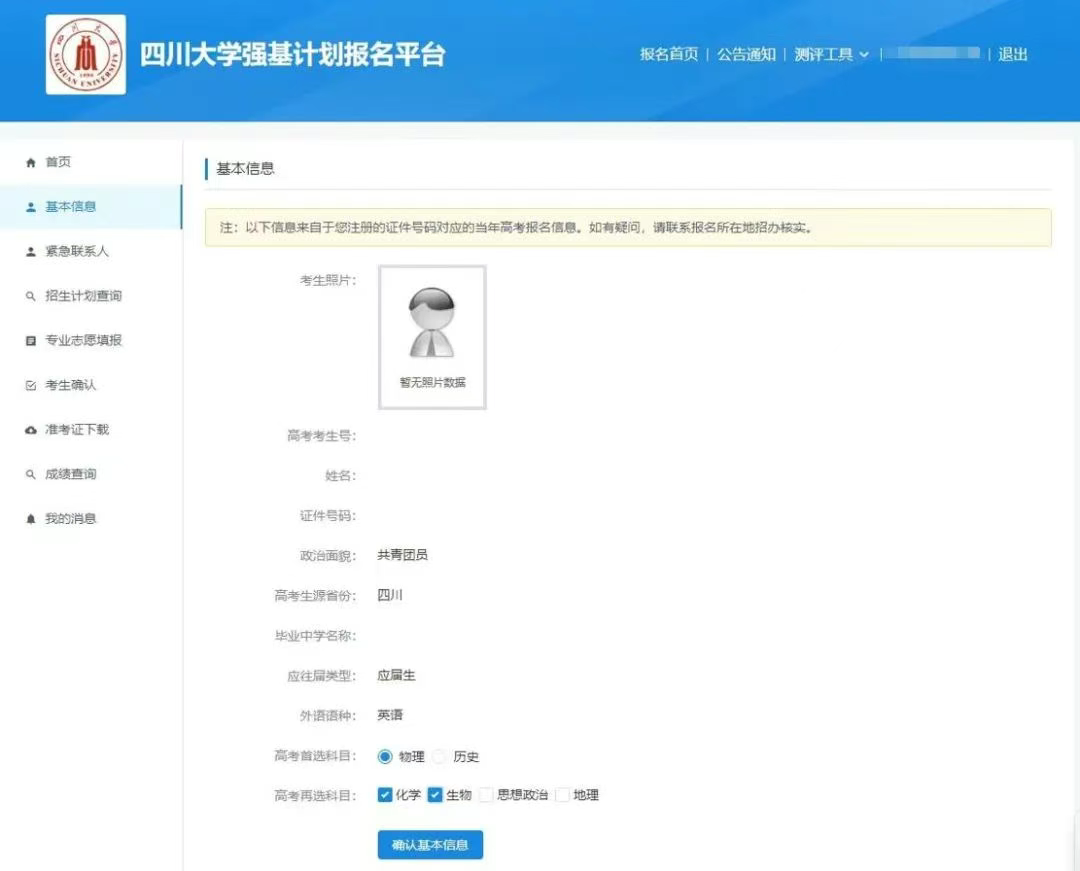The width and height of the screenshot is (1080, 871).
Task: Go to 报名首页 in header
Action: tap(669, 54)
